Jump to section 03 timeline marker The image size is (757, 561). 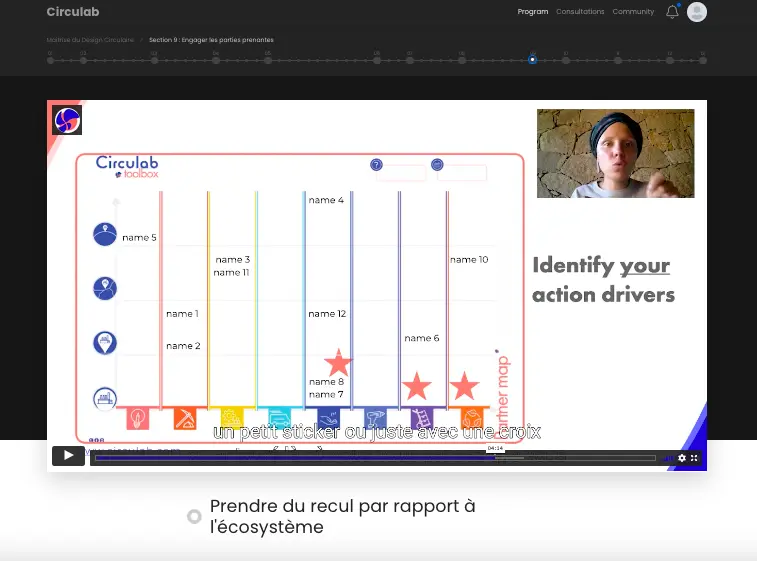[x=154, y=60]
